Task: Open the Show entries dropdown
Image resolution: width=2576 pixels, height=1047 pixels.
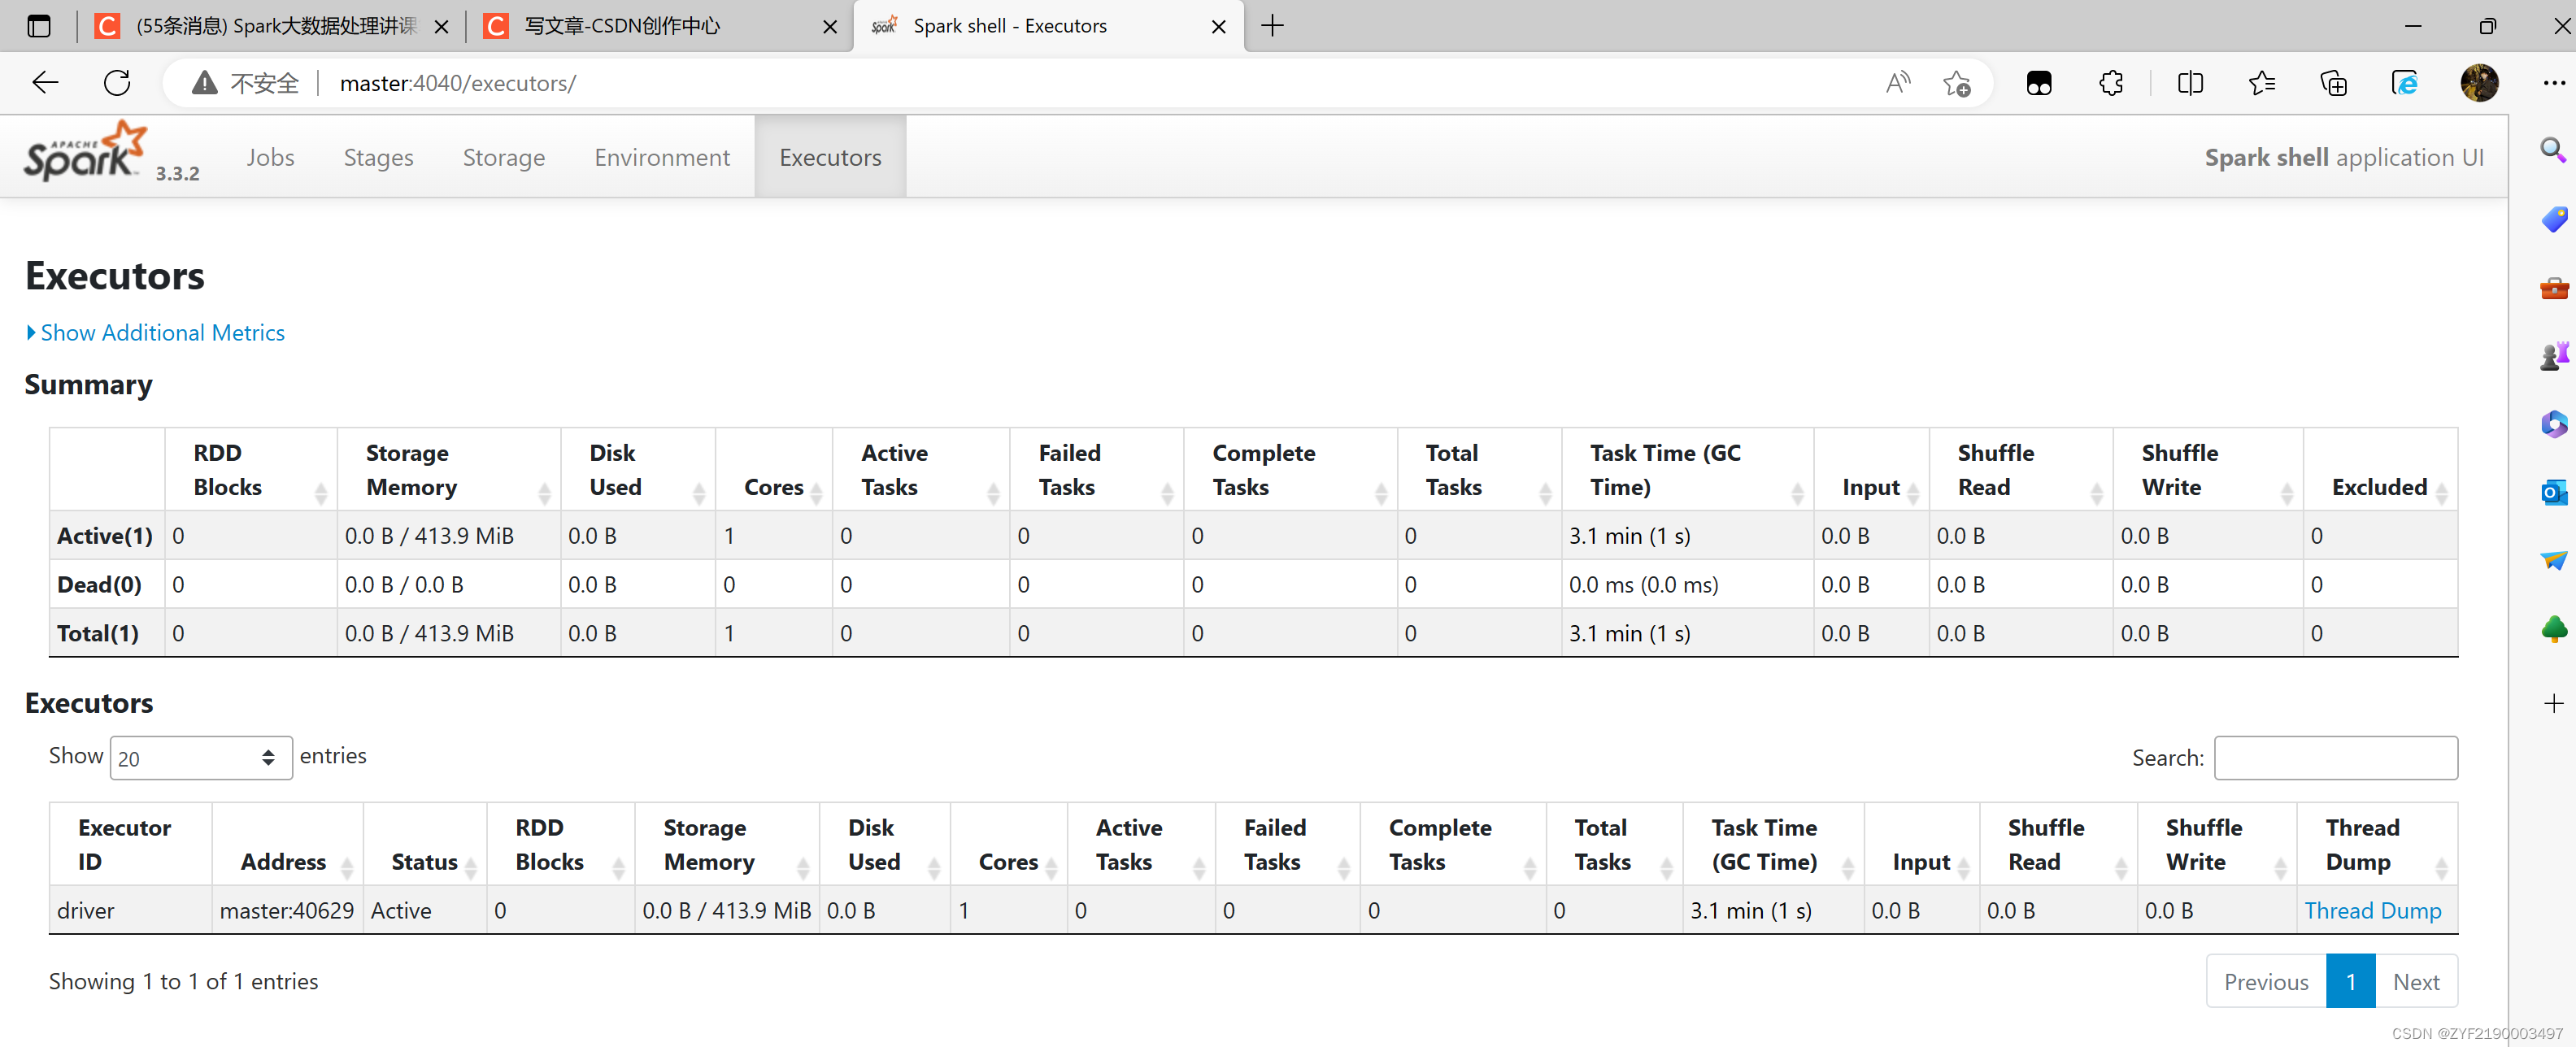Action: point(200,758)
